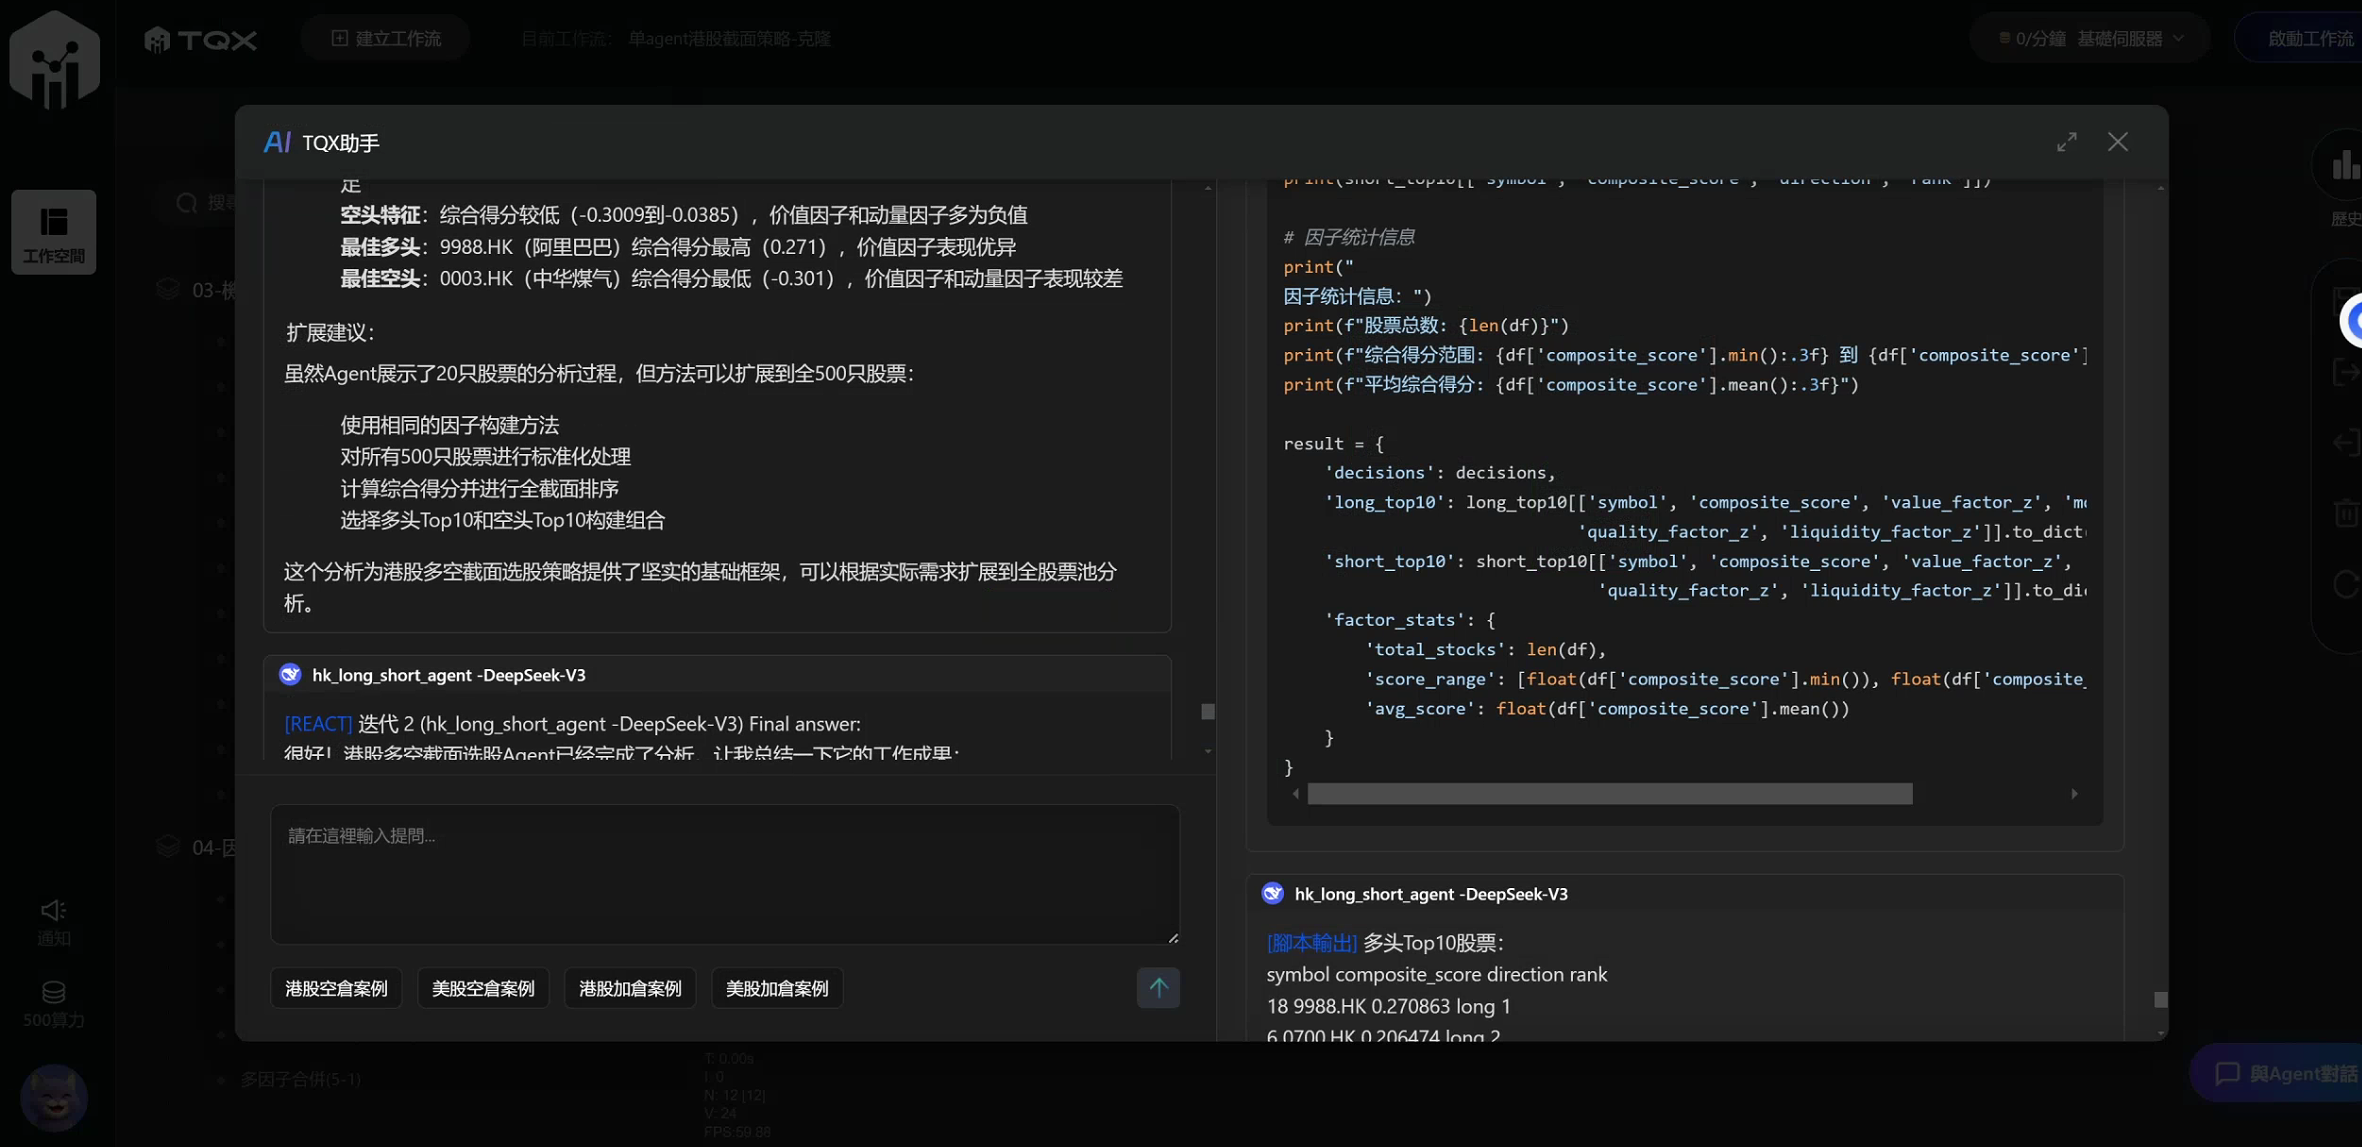The width and height of the screenshot is (2362, 1147).
Task: Click the export arrow icon on right sidebar
Action: point(2347,372)
